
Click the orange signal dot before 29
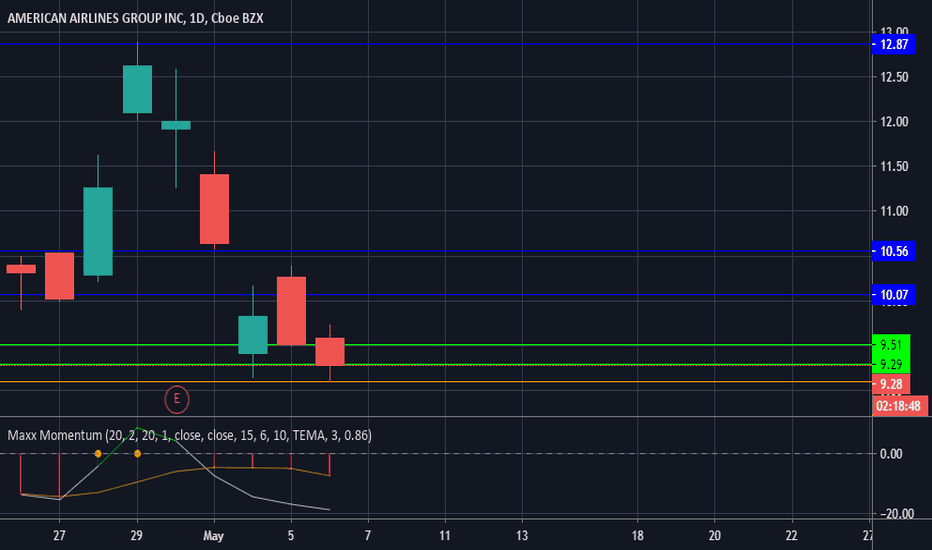[x=98, y=454]
